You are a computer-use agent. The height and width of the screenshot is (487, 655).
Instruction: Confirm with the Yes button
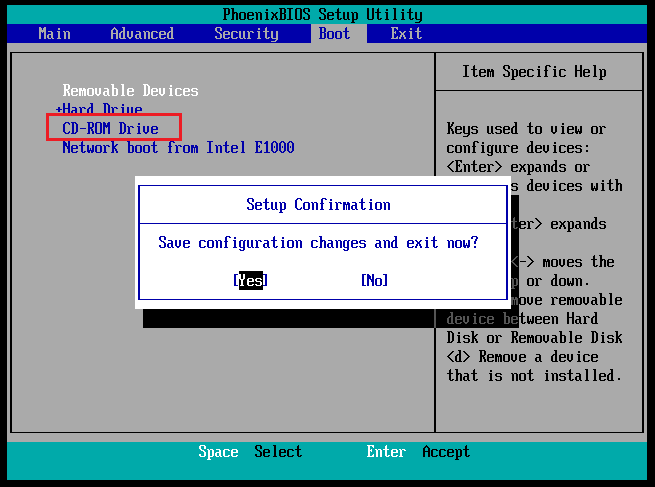coord(250,280)
